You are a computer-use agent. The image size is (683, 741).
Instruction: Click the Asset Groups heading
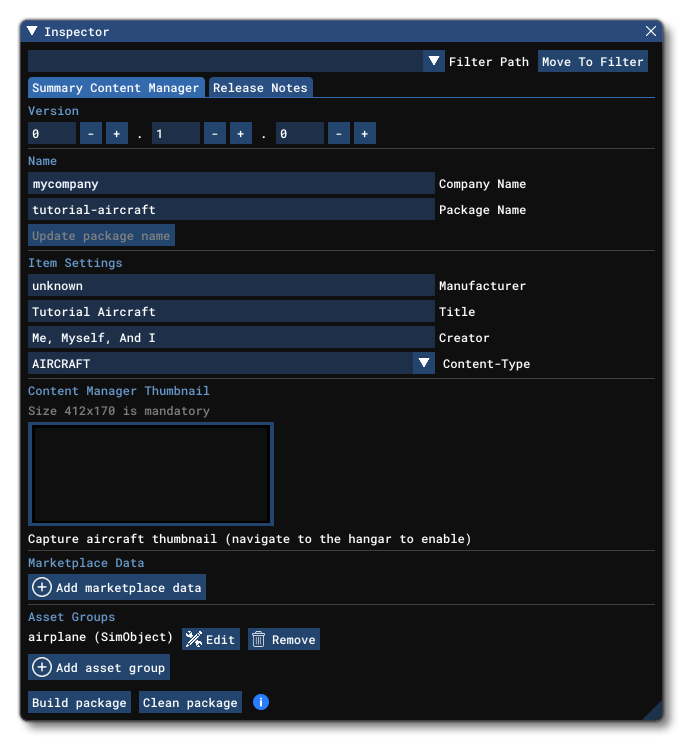(71, 617)
